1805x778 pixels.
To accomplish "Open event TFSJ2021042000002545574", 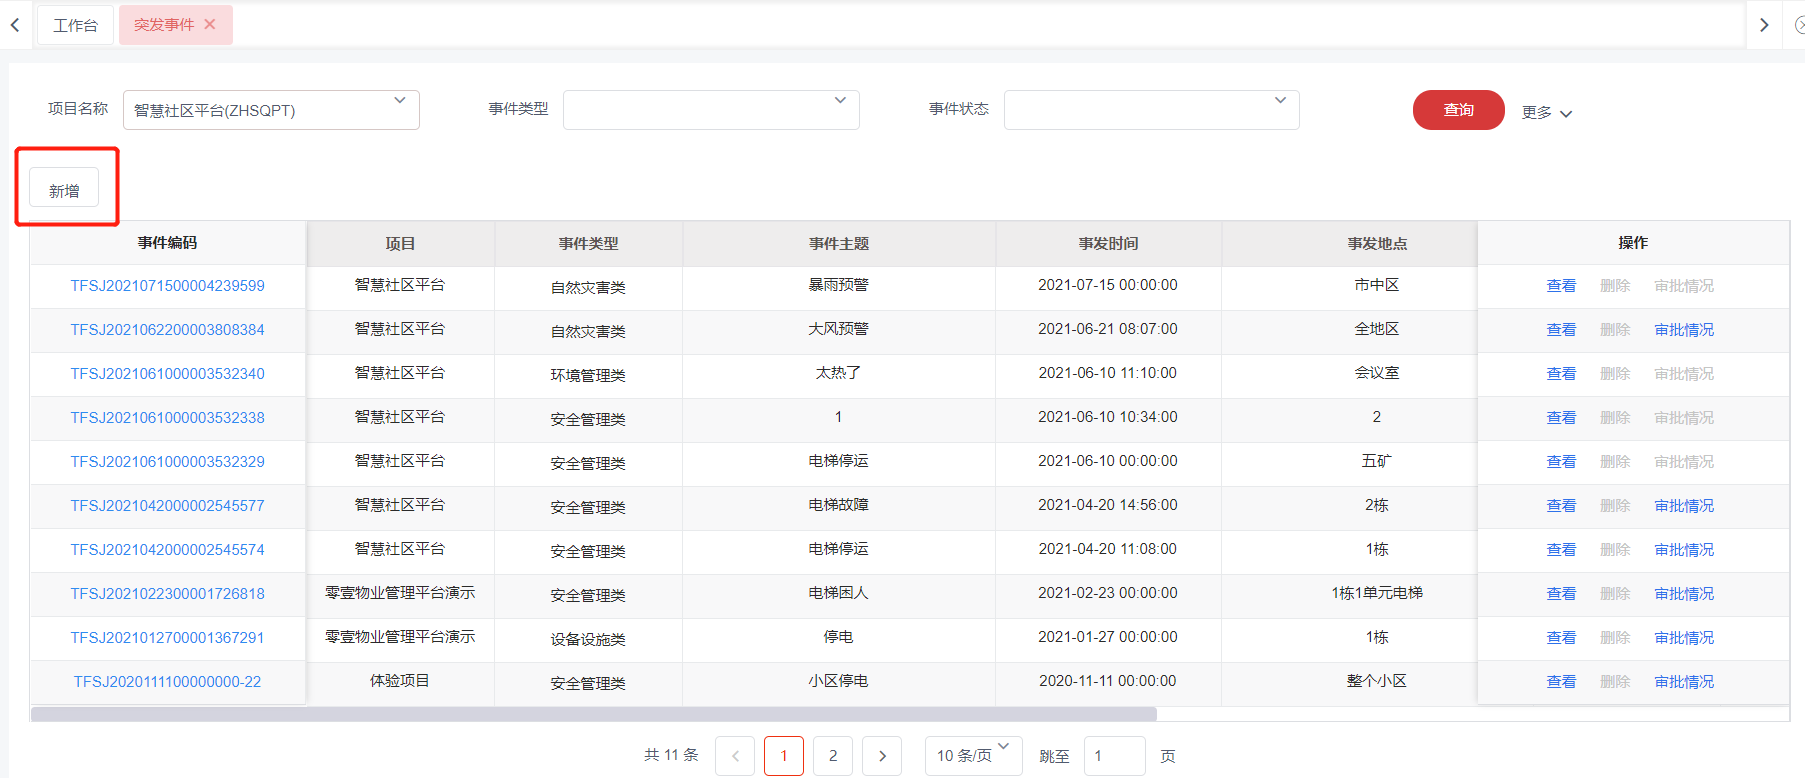I will point(167,550).
